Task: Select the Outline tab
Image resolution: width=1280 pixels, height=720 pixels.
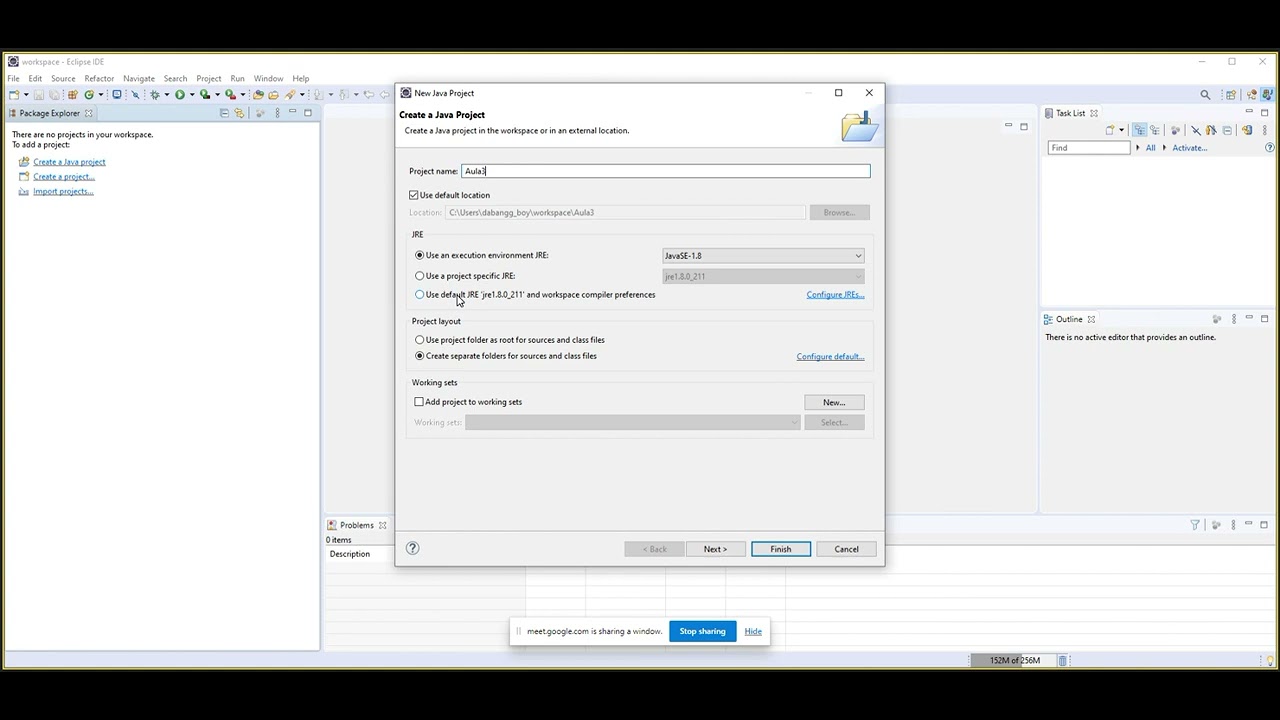Action: coord(1069,319)
